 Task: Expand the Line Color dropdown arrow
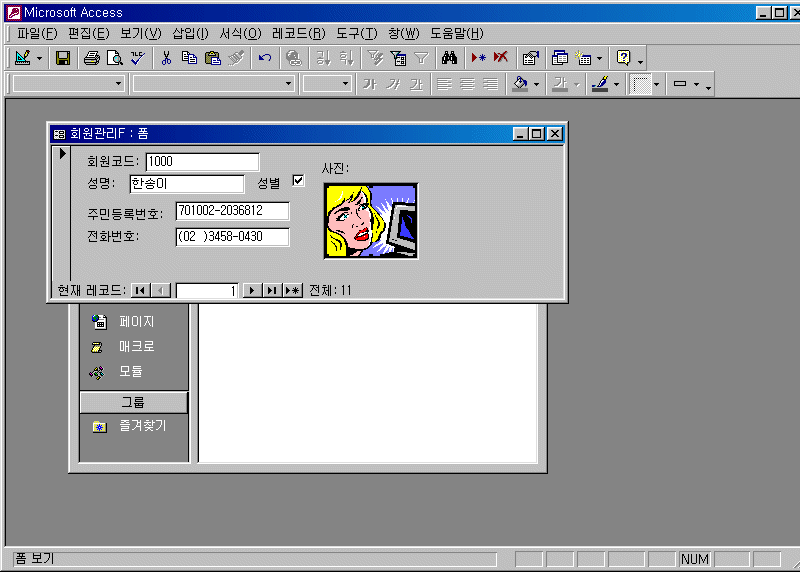(616, 84)
